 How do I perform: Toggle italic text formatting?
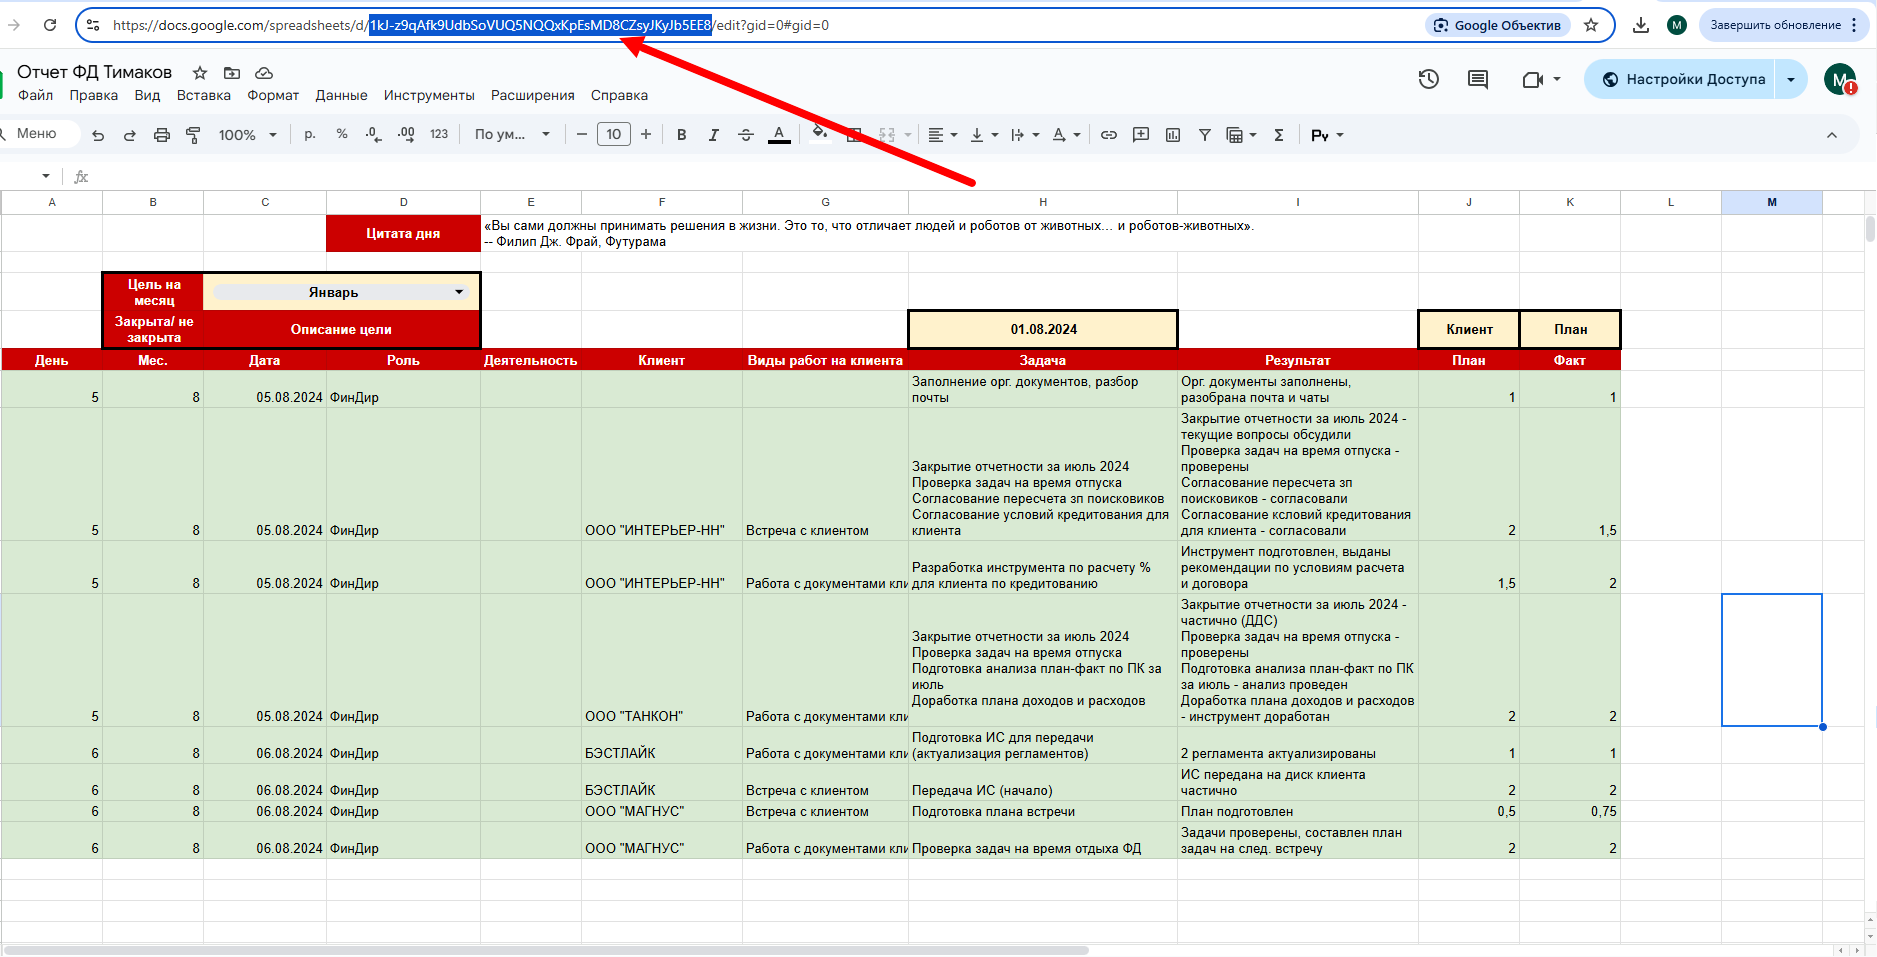coord(713,135)
